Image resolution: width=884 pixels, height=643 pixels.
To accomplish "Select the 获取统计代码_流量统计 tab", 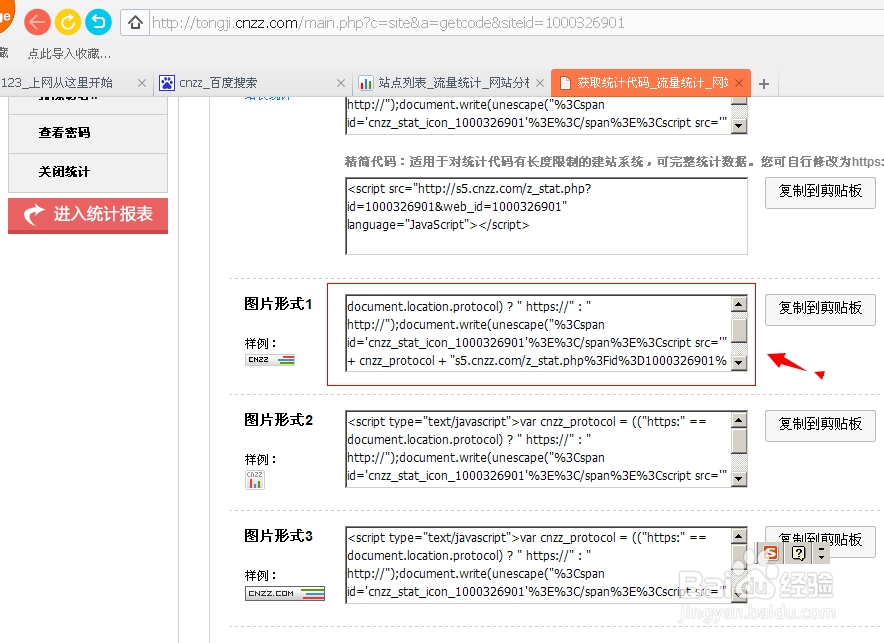I will pos(653,83).
